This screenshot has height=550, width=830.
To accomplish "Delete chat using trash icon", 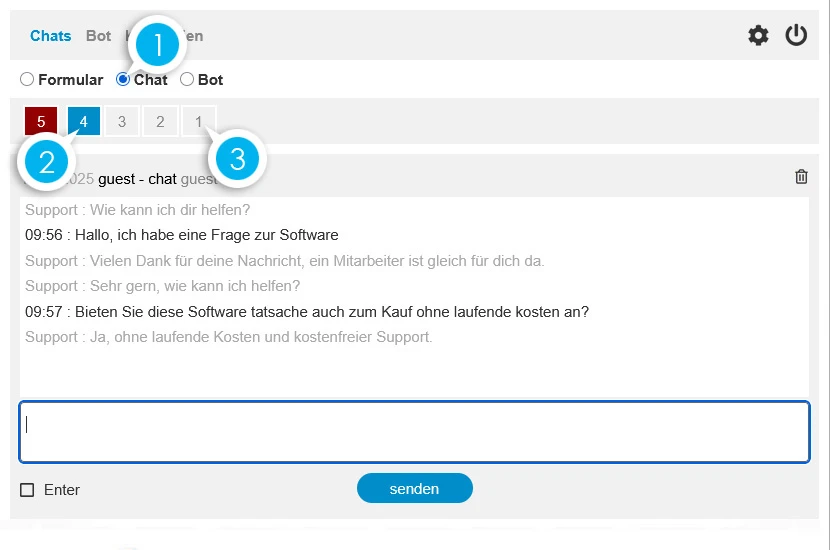I will point(801,177).
